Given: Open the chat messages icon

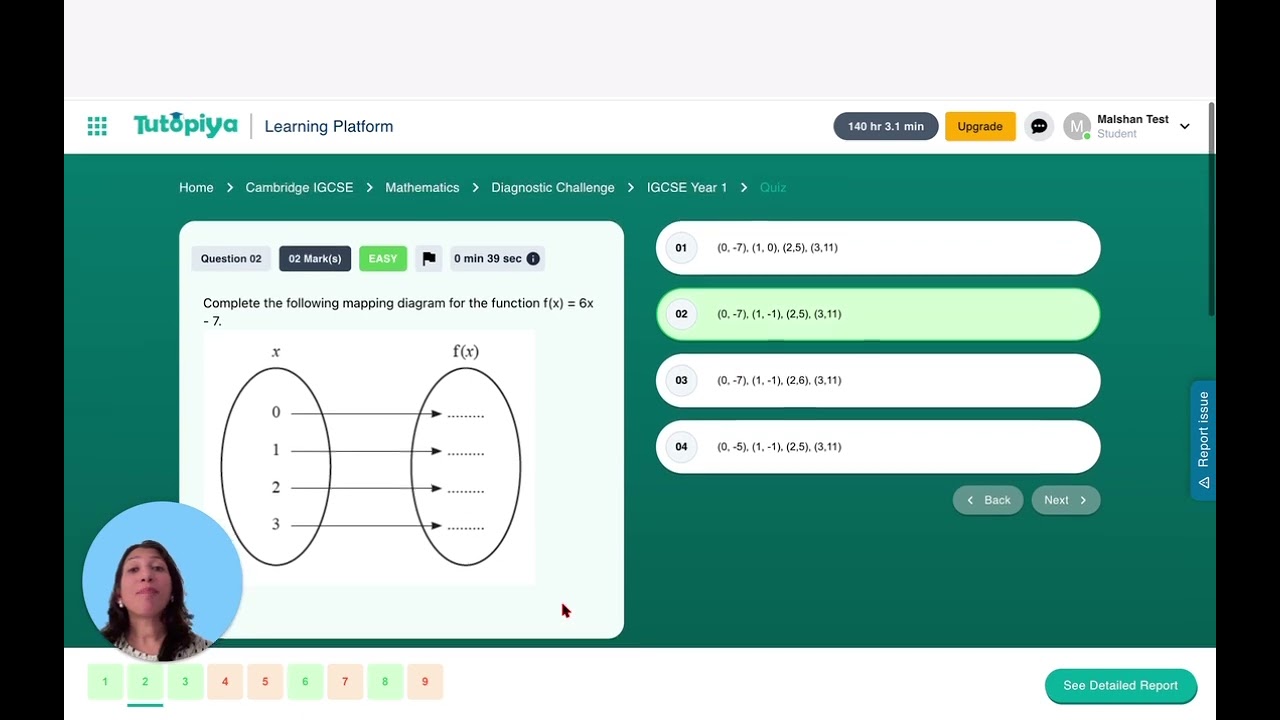Looking at the screenshot, I should [x=1039, y=126].
